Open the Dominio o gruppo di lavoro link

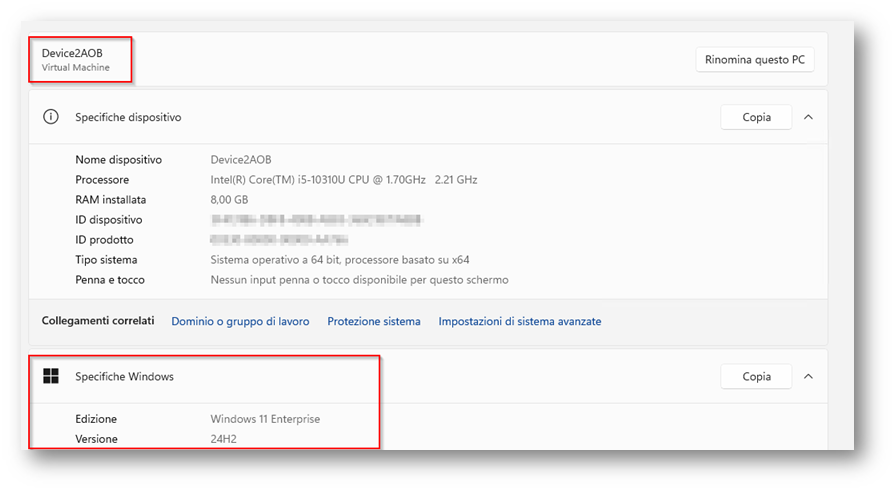241,321
